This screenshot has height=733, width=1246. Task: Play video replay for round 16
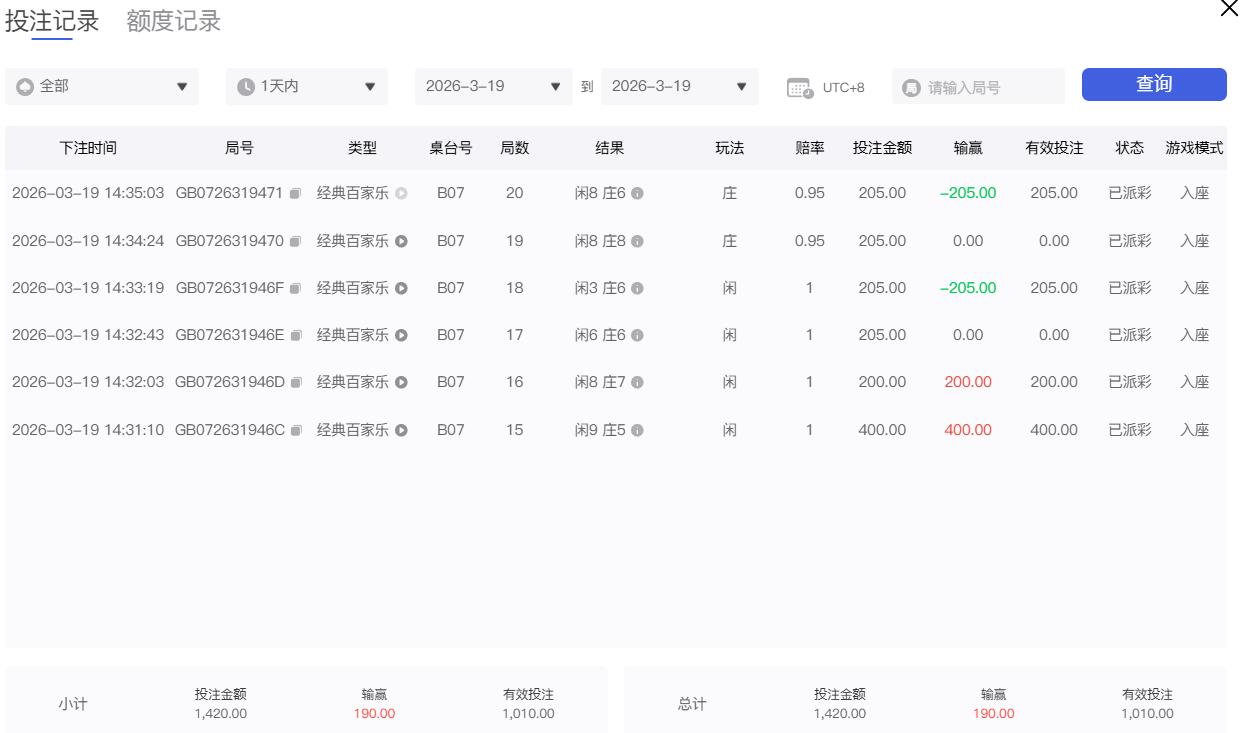point(402,382)
